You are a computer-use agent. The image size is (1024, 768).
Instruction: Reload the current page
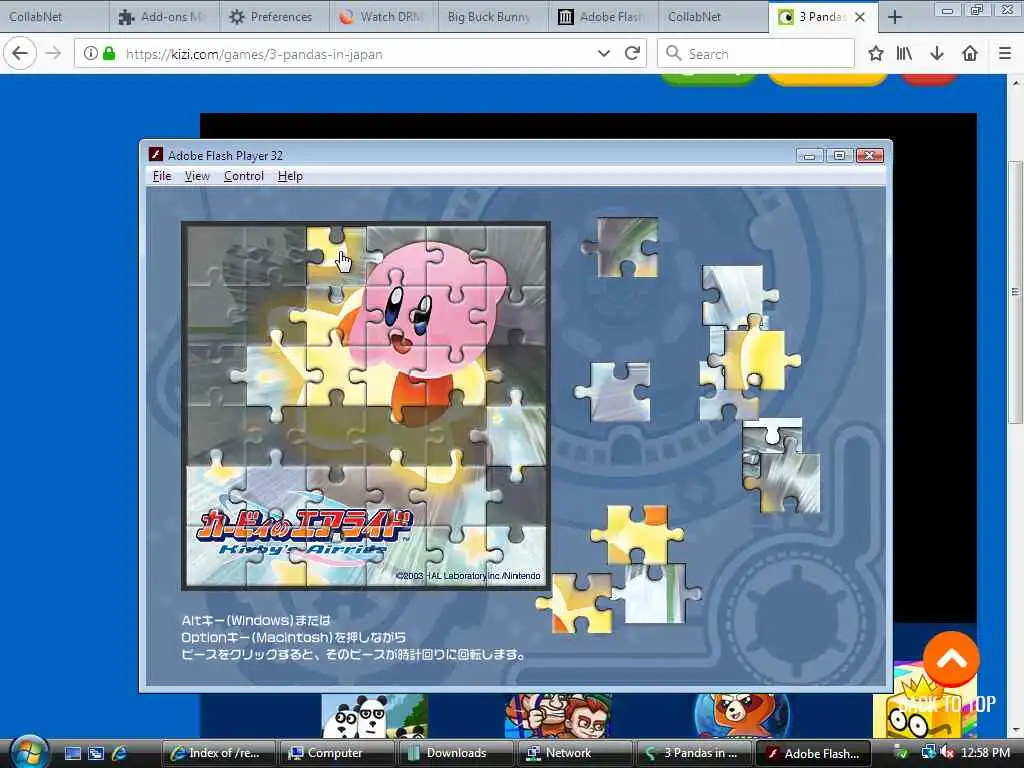click(x=632, y=54)
